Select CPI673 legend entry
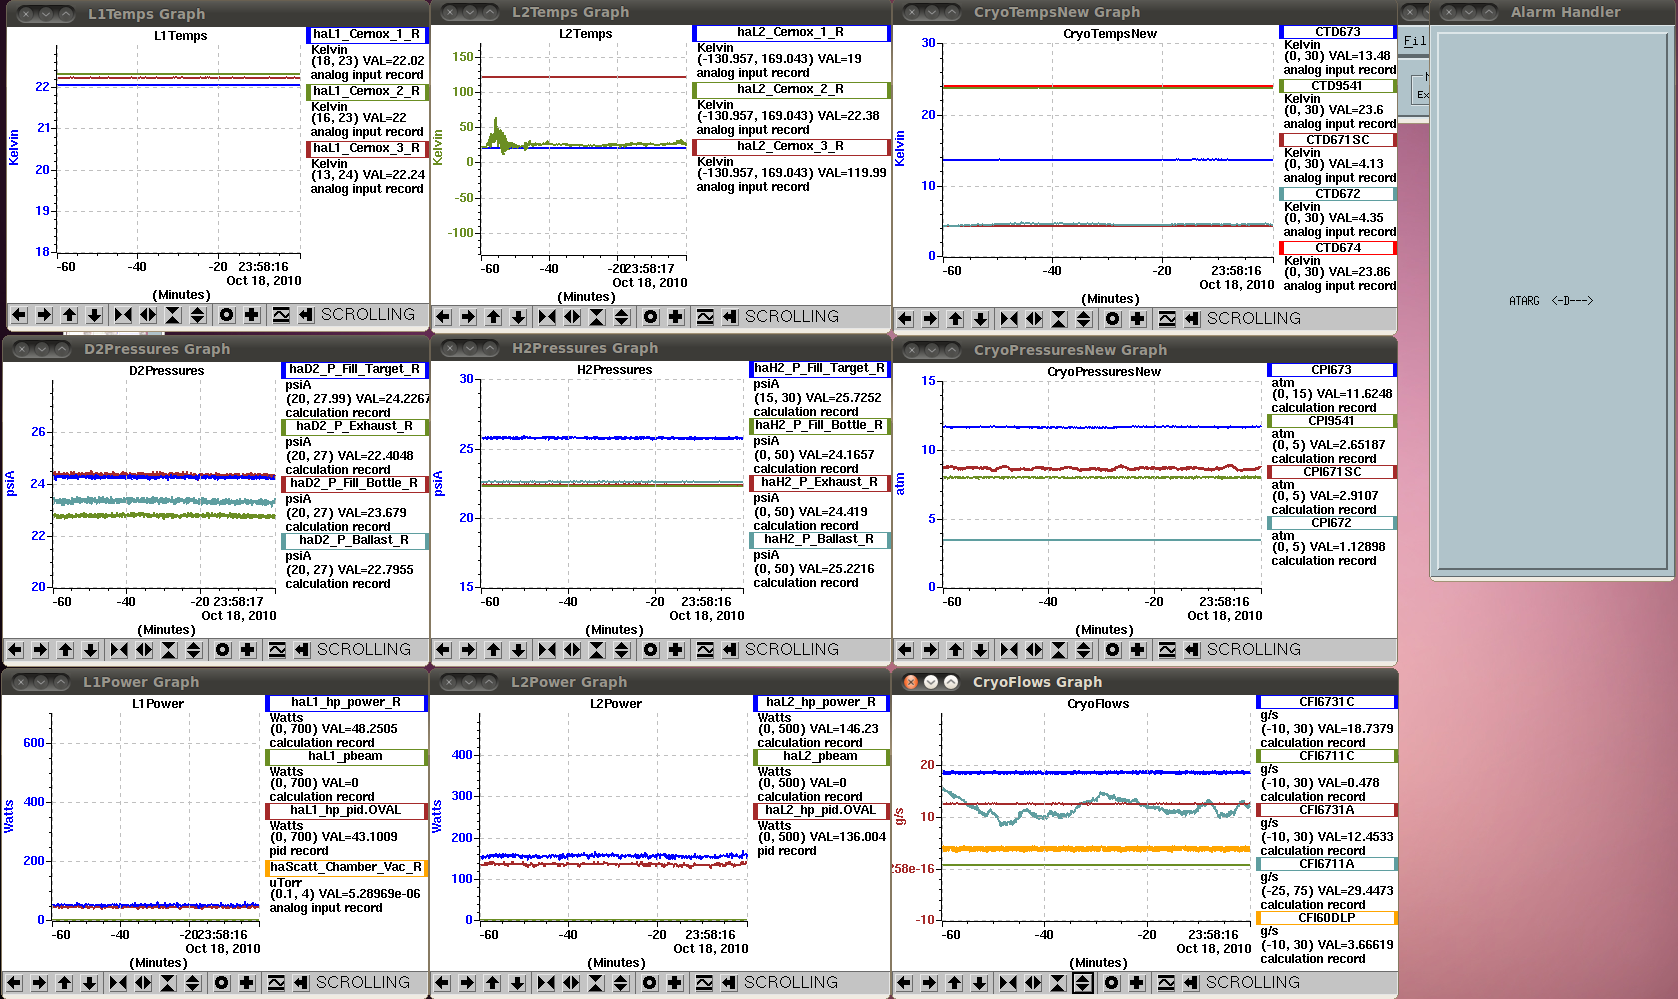The image size is (1678, 999). pyautogui.click(x=1332, y=370)
